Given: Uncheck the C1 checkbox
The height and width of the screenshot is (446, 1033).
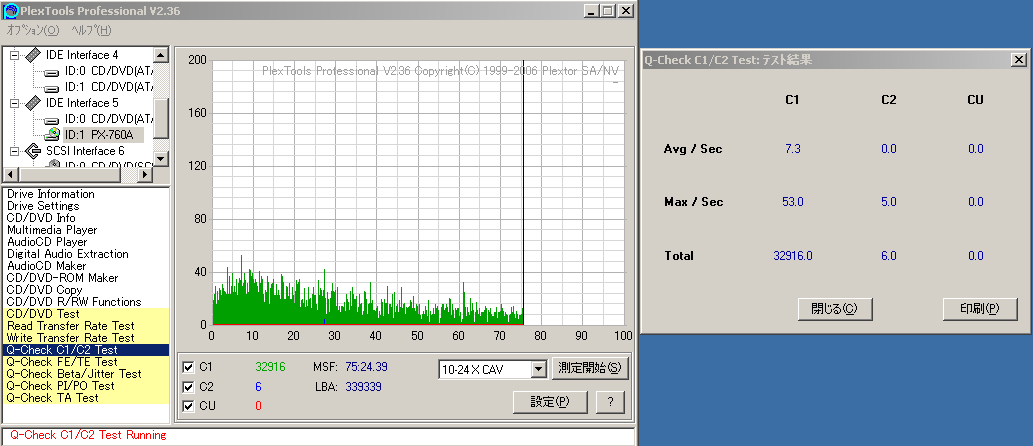Looking at the screenshot, I should (x=188, y=367).
